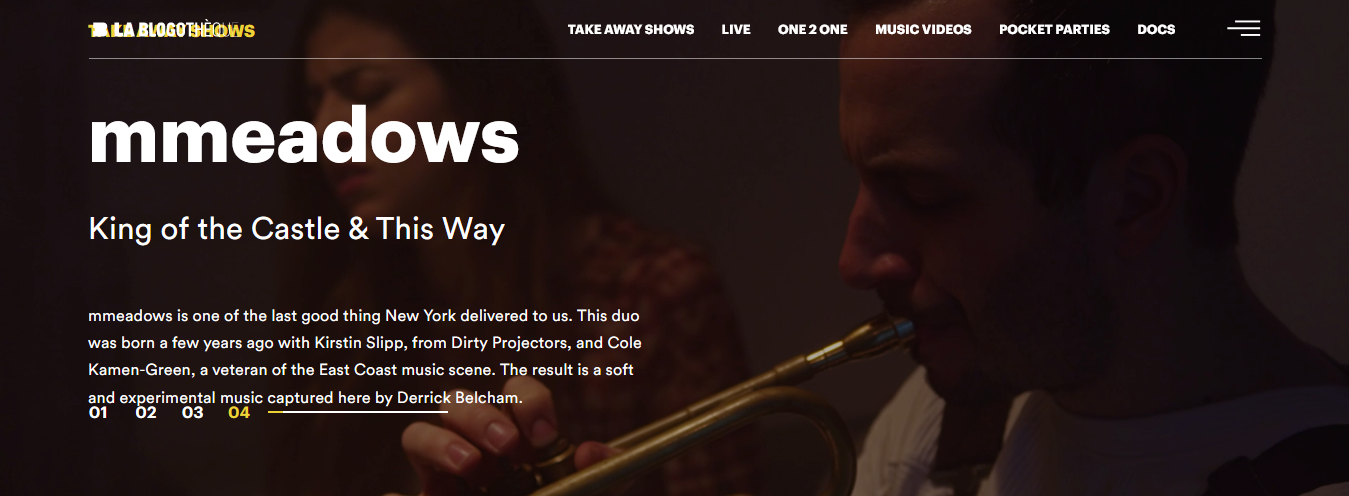Visit the Pocket Parties section
This screenshot has height=496, width=1349.
tap(1054, 30)
